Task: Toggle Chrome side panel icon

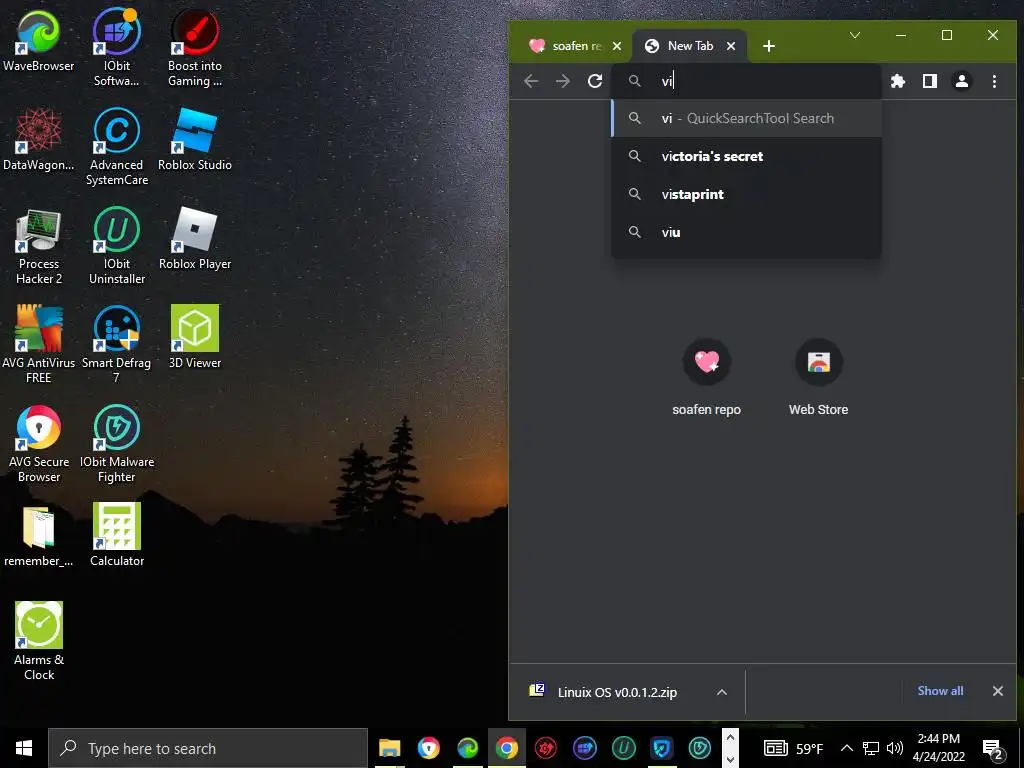Action: [x=930, y=81]
